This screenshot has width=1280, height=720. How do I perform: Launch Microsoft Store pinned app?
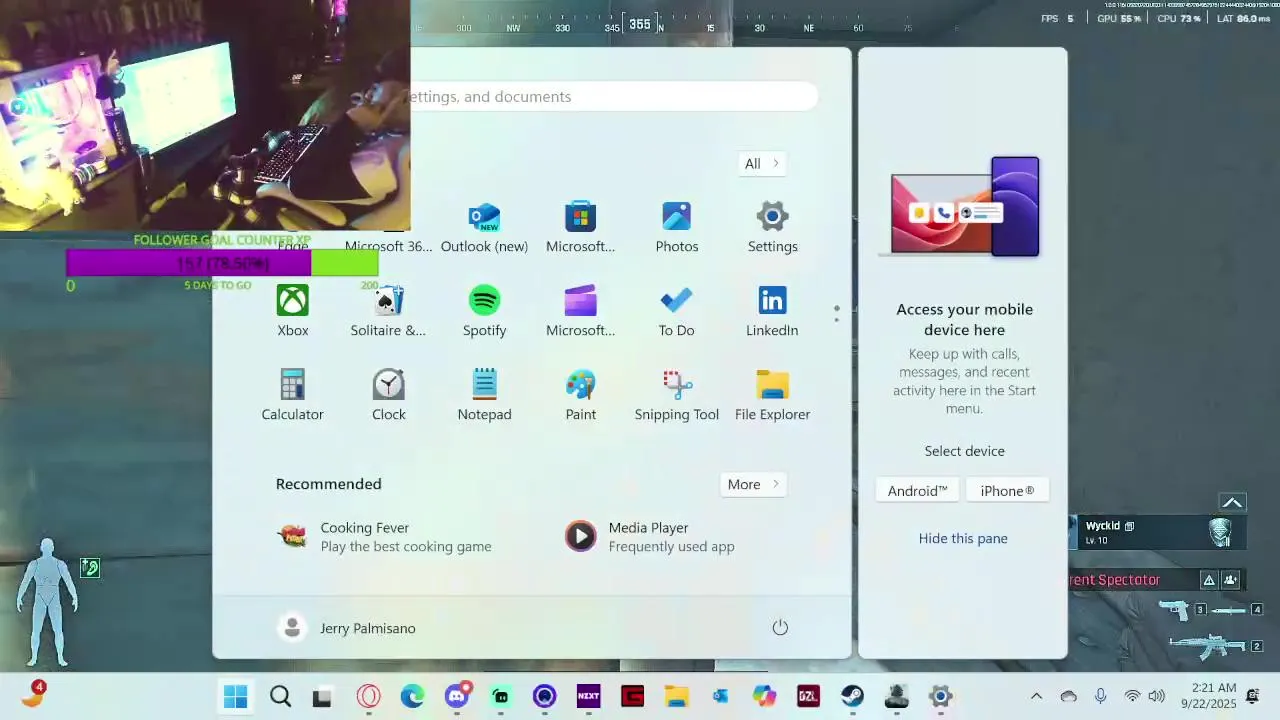click(580, 228)
